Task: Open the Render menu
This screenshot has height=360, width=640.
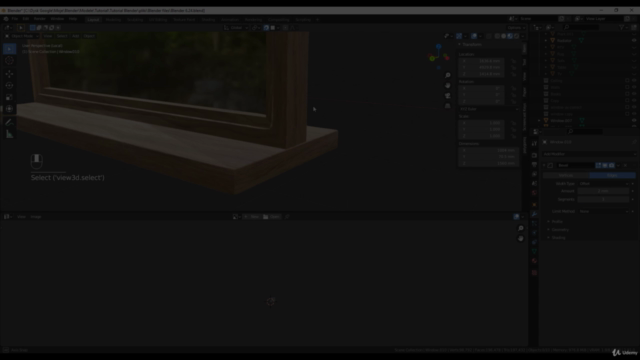Action: pos(40,19)
